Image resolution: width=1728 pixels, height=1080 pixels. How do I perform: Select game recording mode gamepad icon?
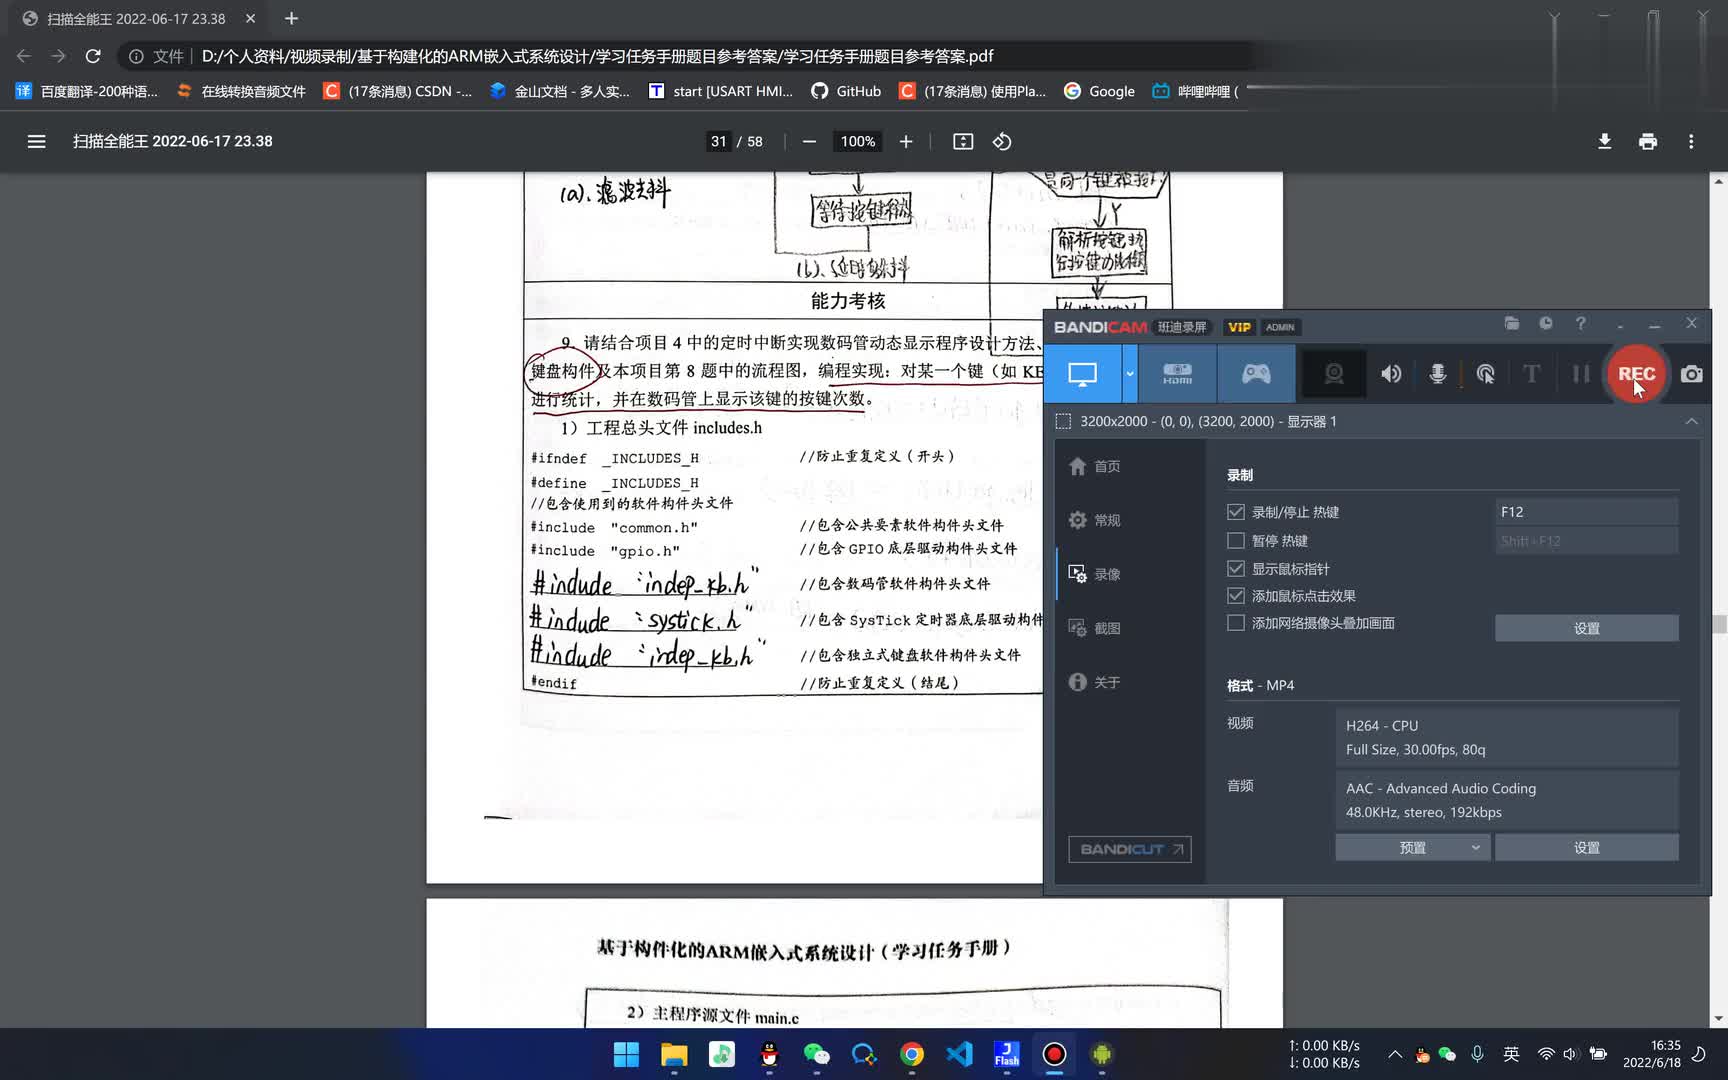pyautogui.click(x=1256, y=374)
